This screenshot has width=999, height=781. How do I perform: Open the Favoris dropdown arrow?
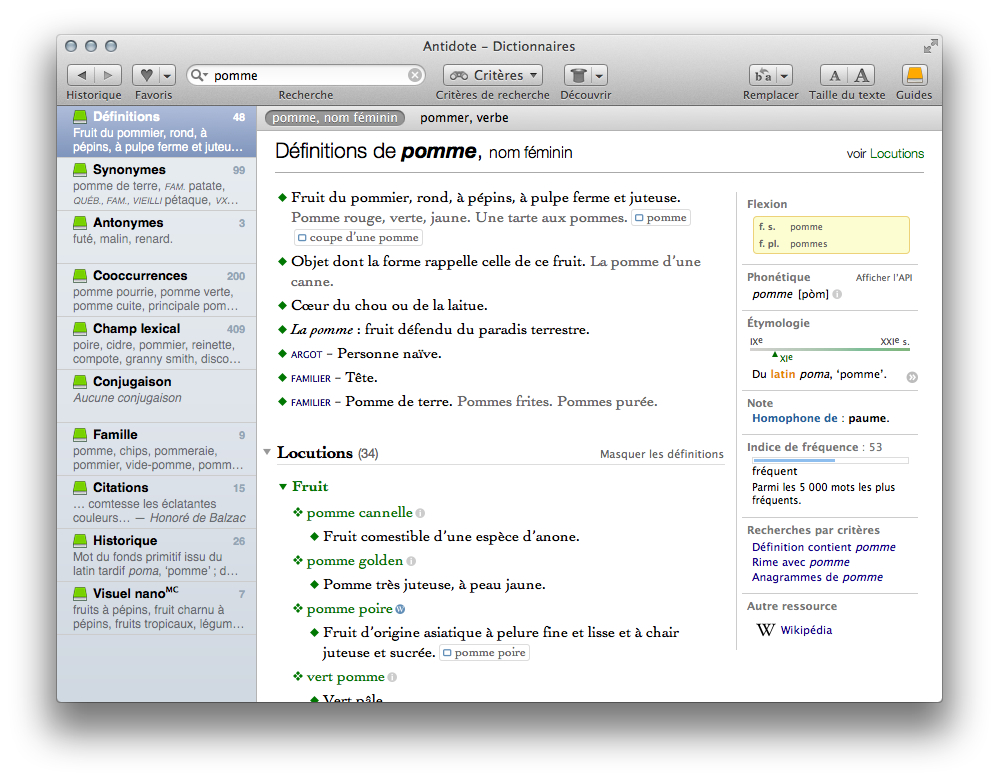click(167, 75)
